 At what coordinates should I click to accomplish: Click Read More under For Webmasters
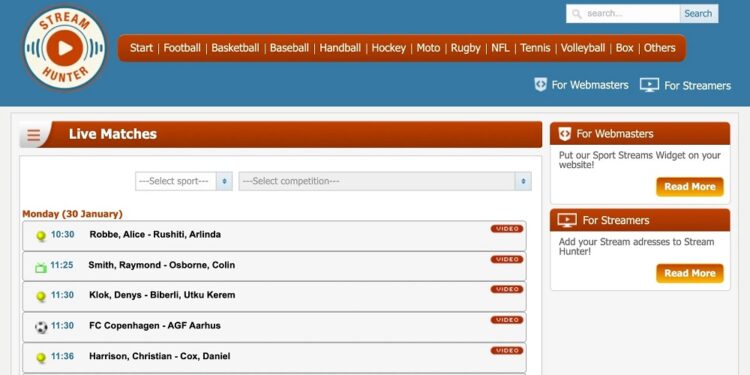690,187
